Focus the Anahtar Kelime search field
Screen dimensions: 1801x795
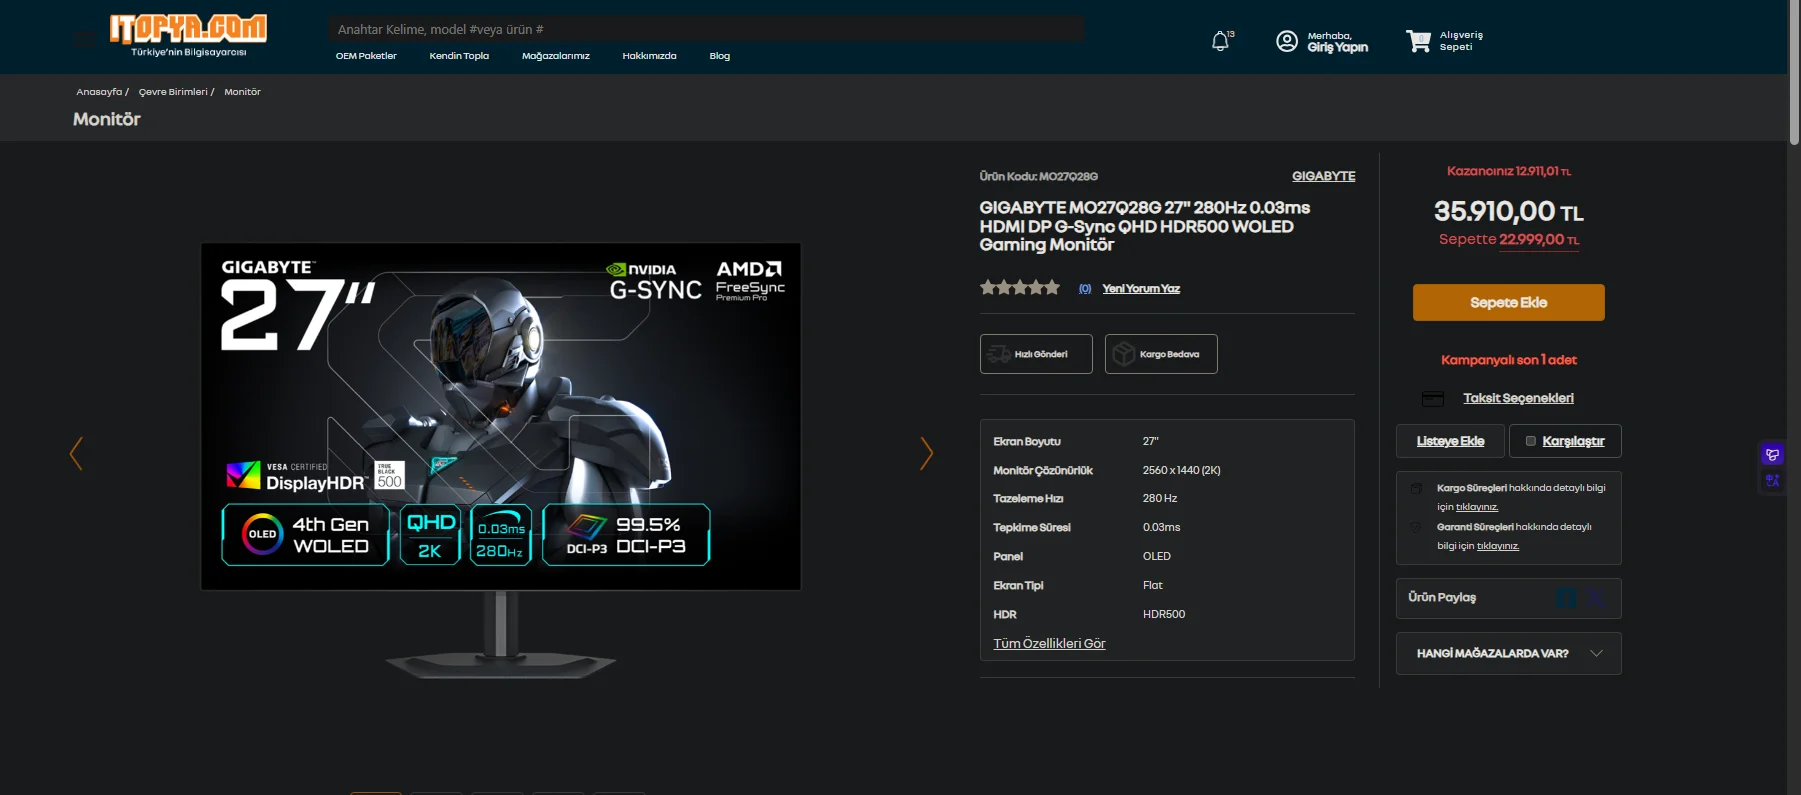tap(706, 29)
